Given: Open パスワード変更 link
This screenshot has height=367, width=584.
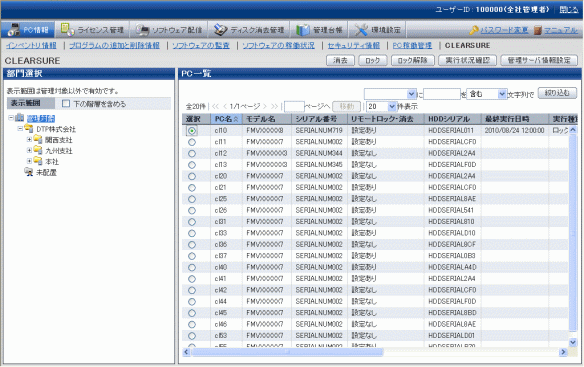Looking at the screenshot, I should tap(504, 30).
